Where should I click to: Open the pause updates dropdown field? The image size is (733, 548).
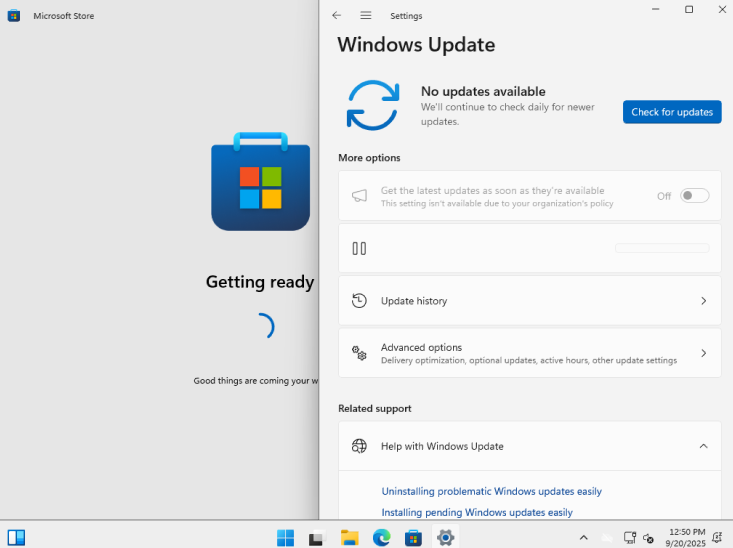tap(662, 248)
